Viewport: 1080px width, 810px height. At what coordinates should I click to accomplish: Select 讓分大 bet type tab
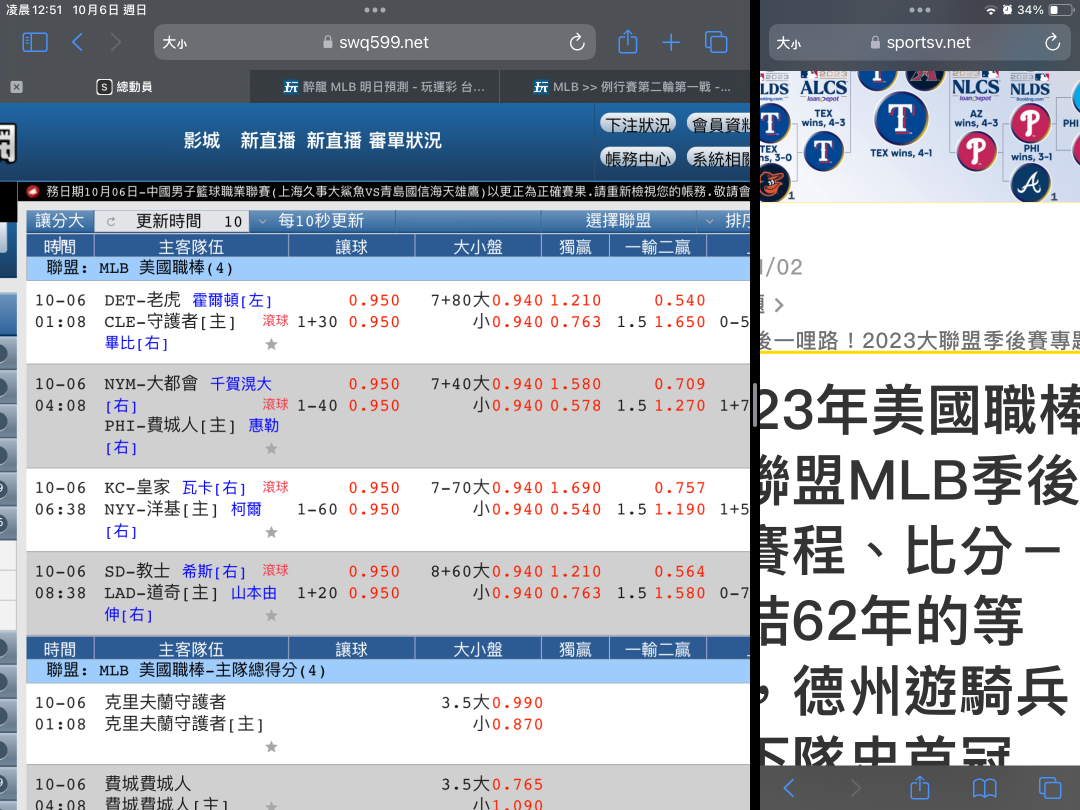[60, 220]
